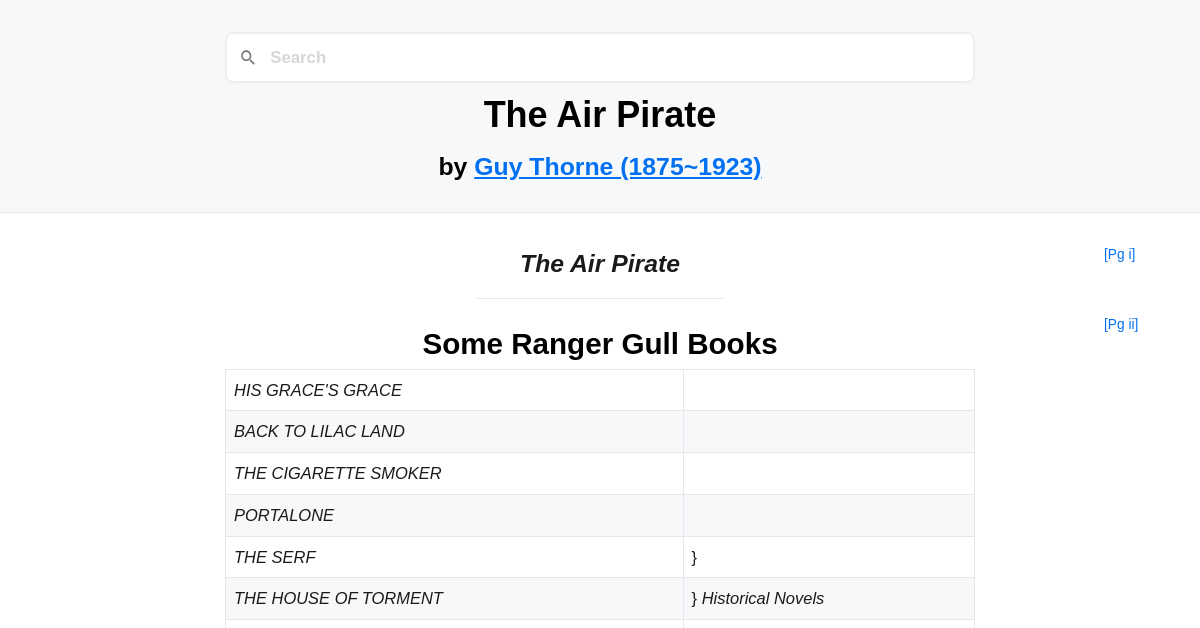The height and width of the screenshot is (628, 1200).
Task: Click the brace symbol next to THE SERF
Action: (694, 557)
